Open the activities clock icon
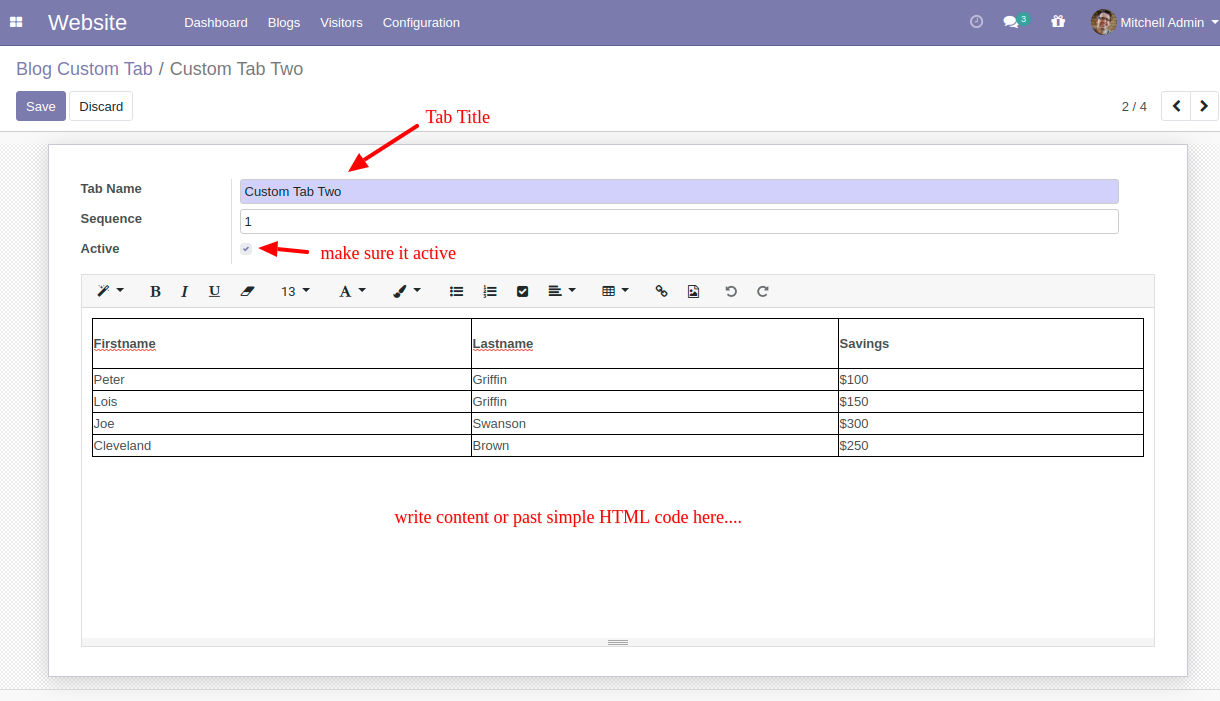The height and width of the screenshot is (701, 1220). [977, 22]
